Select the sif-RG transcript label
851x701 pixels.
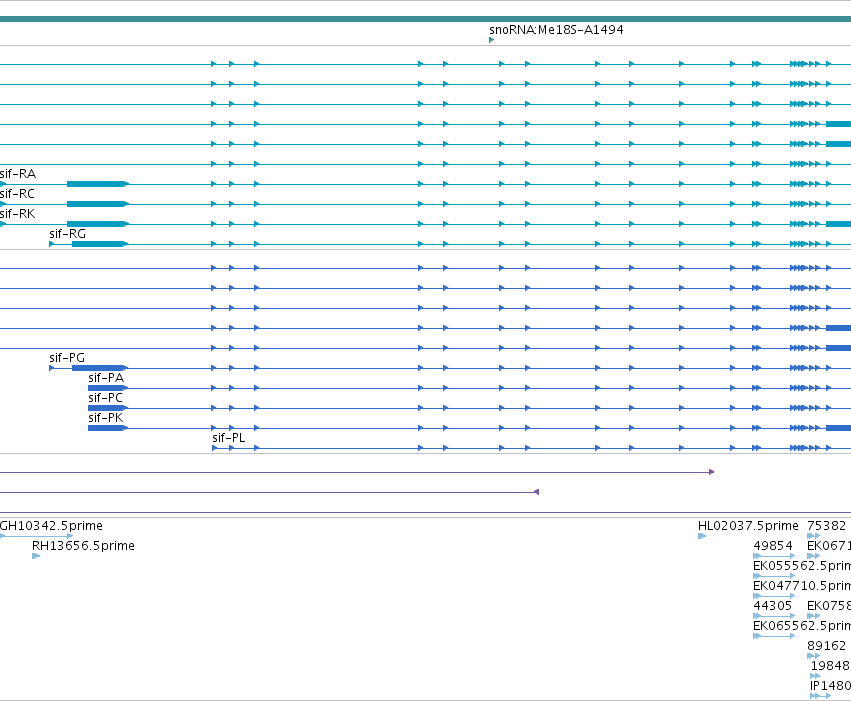pos(67,234)
